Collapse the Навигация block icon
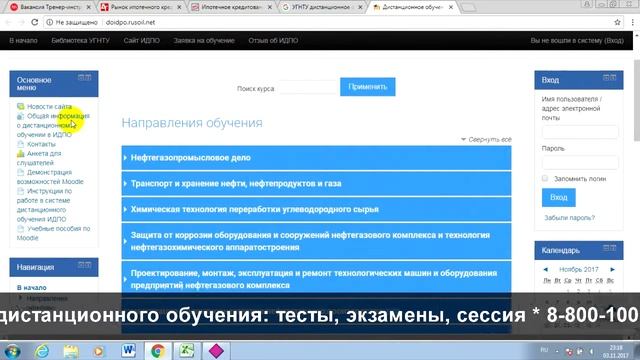The image size is (640, 360). click(81, 265)
